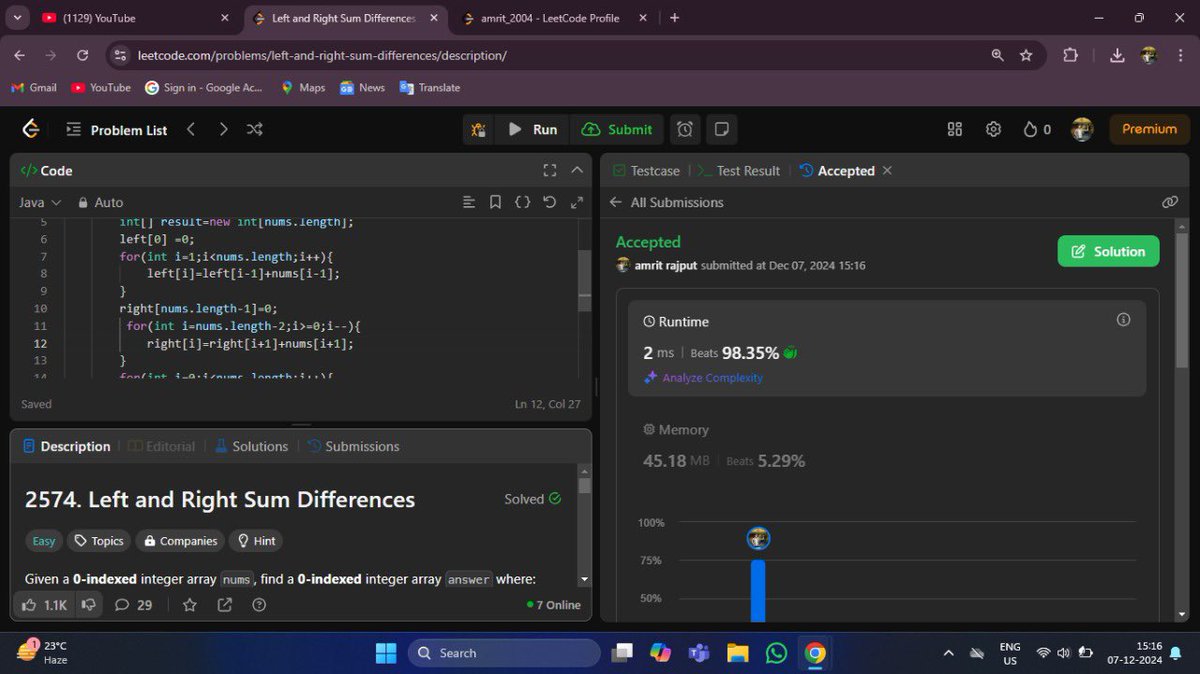Image resolution: width=1200 pixels, height=674 pixels.
Task: Favorite the problem star icon
Action: tap(190, 605)
